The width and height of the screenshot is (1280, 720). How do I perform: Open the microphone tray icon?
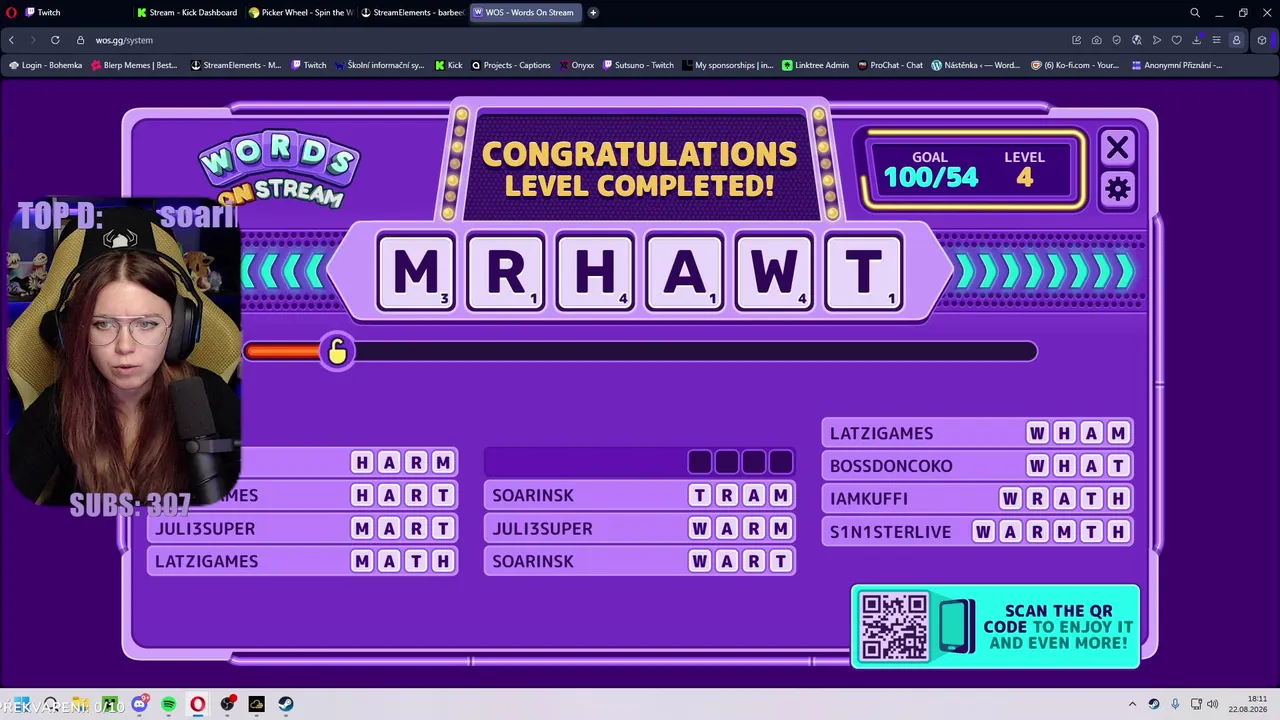pyautogui.click(x=1175, y=704)
